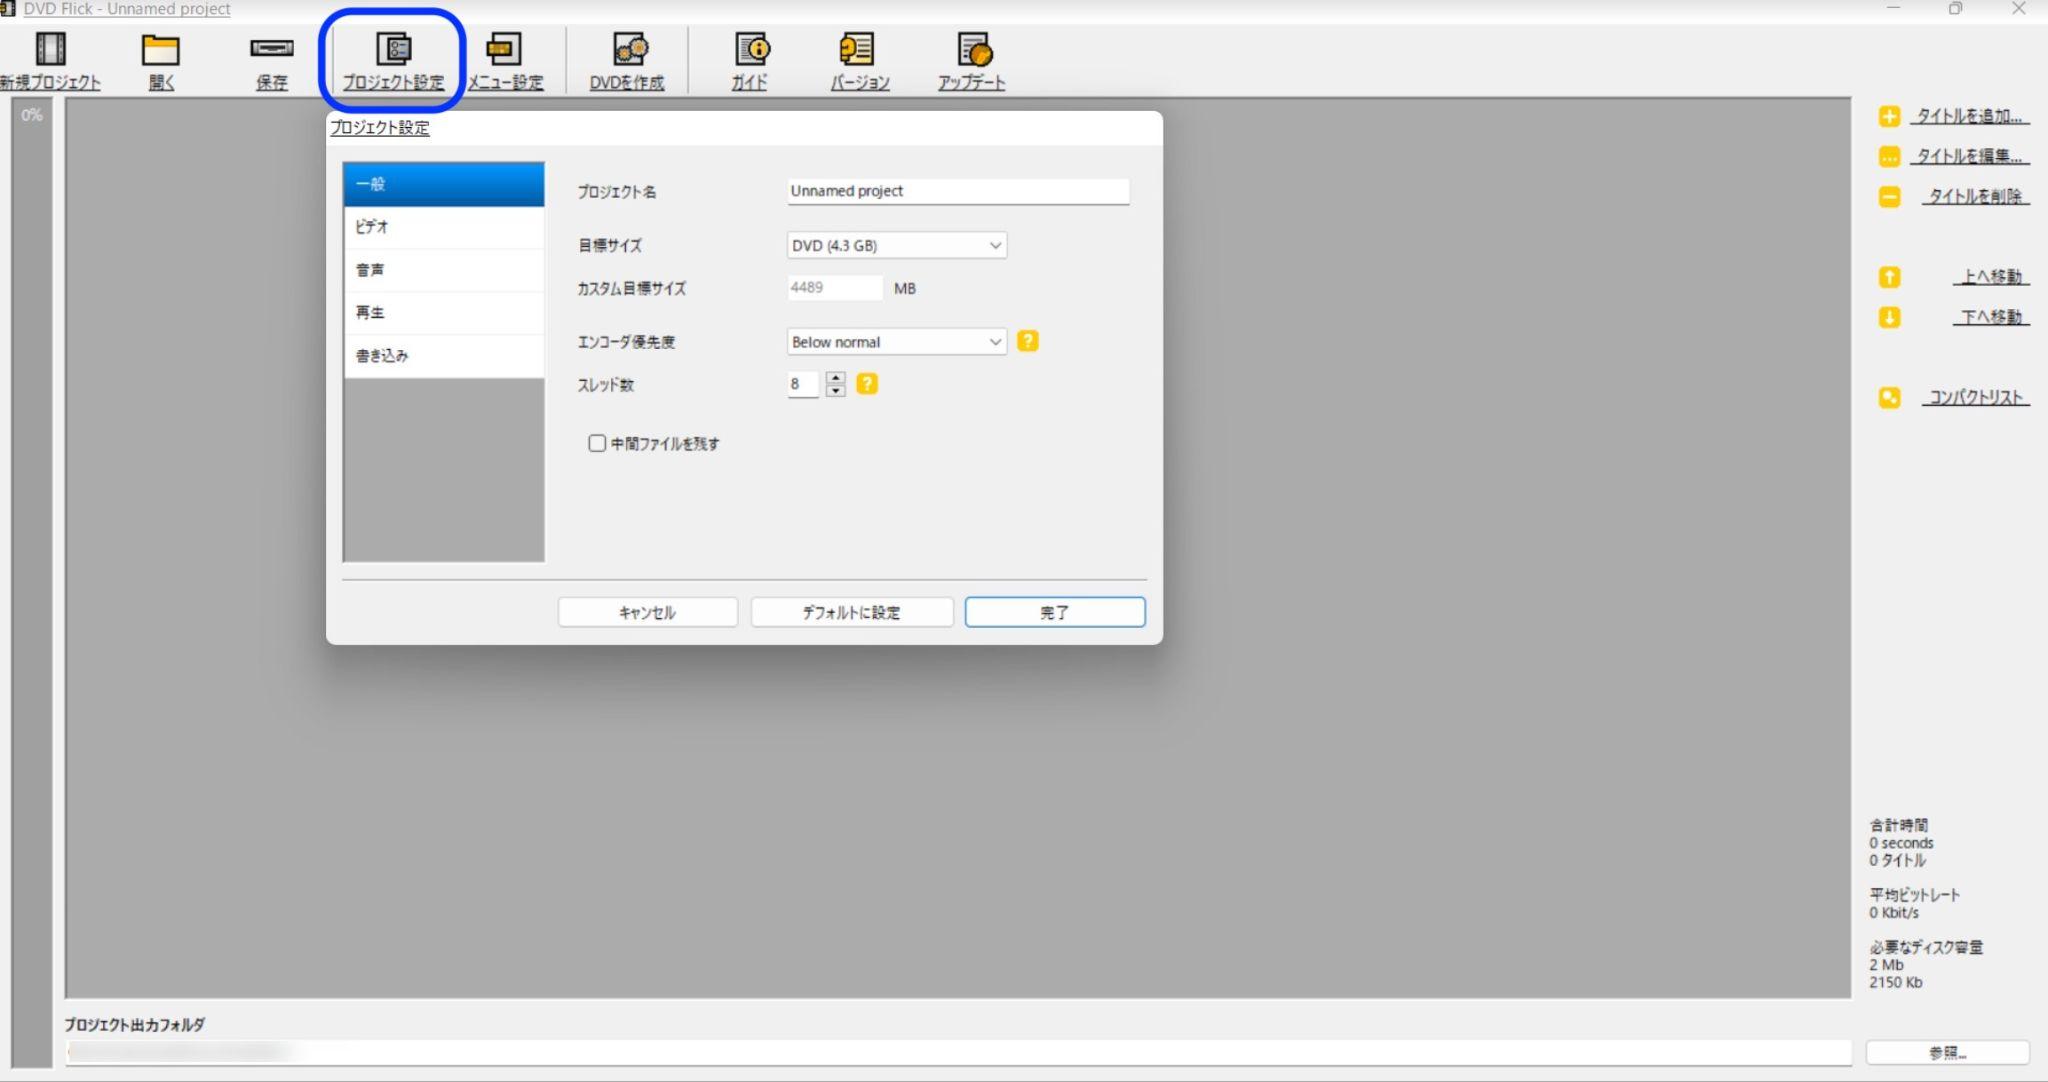
Task: Click the プロジェクト名 text field
Action: tap(957, 191)
